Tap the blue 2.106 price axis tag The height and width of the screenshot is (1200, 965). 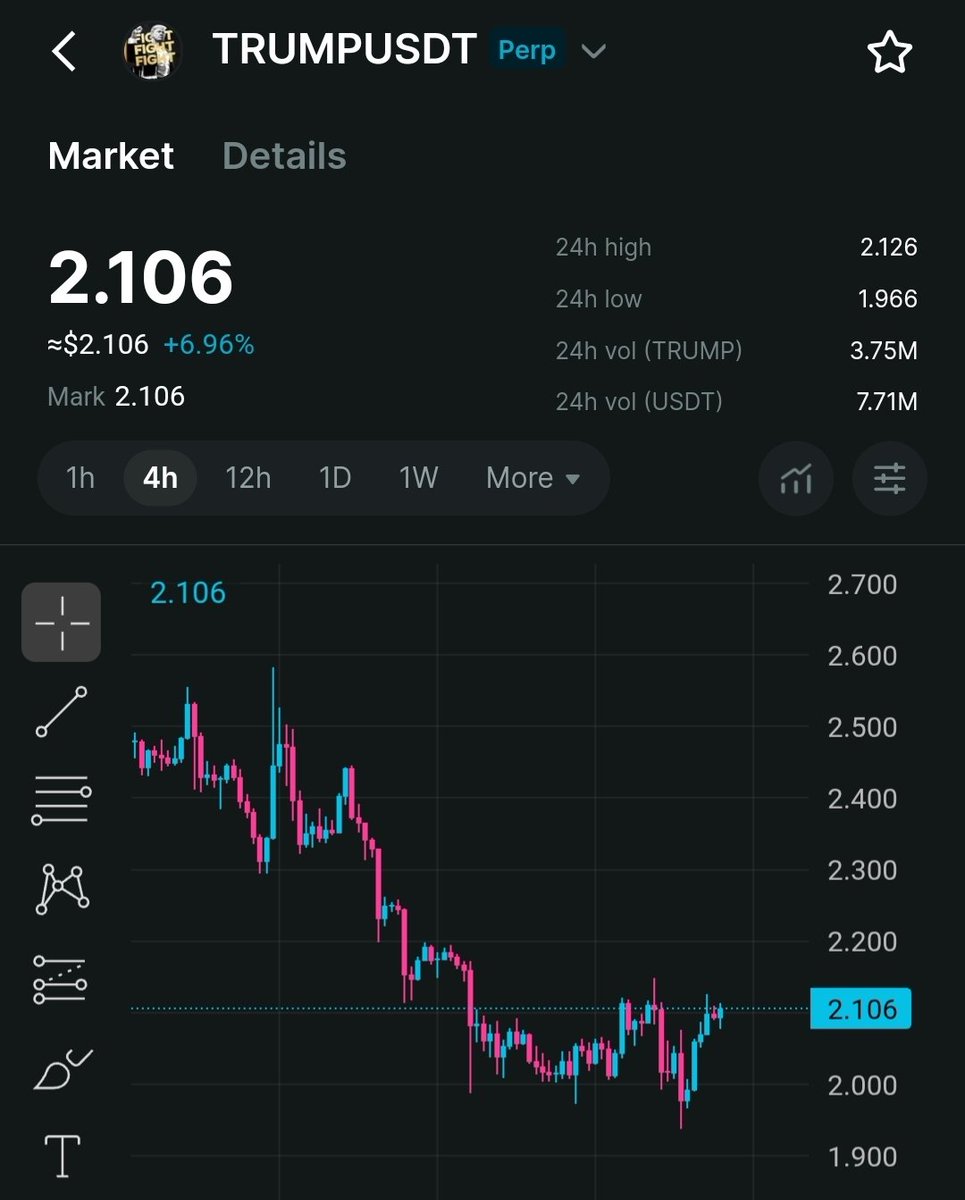(x=861, y=1009)
